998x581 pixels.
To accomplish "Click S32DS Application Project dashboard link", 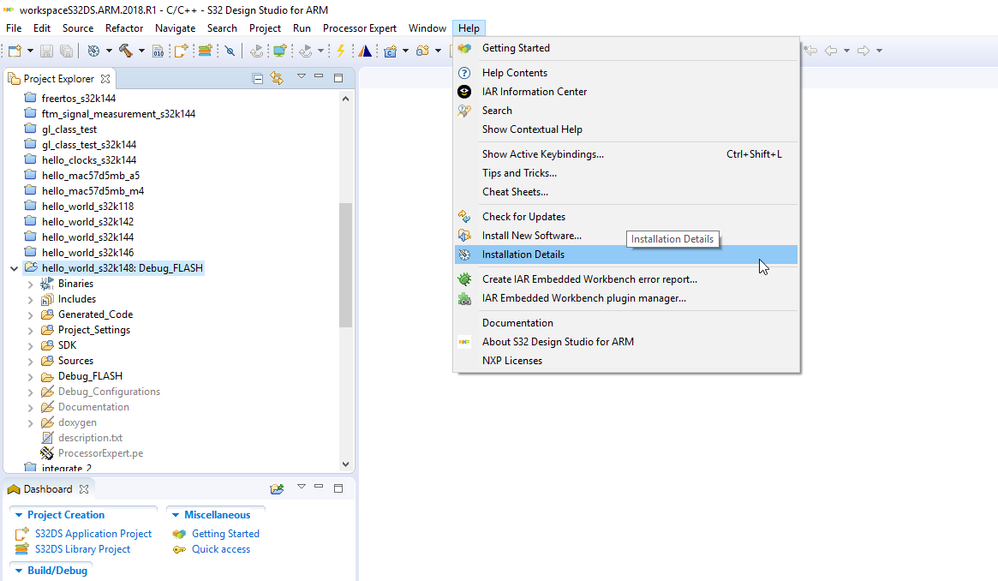I will point(93,534).
